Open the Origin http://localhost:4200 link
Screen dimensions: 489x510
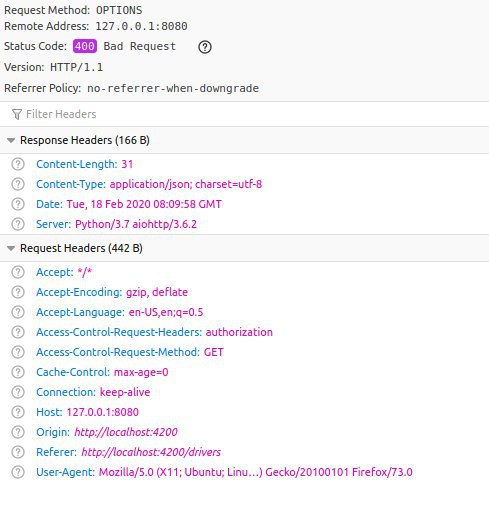point(126,432)
